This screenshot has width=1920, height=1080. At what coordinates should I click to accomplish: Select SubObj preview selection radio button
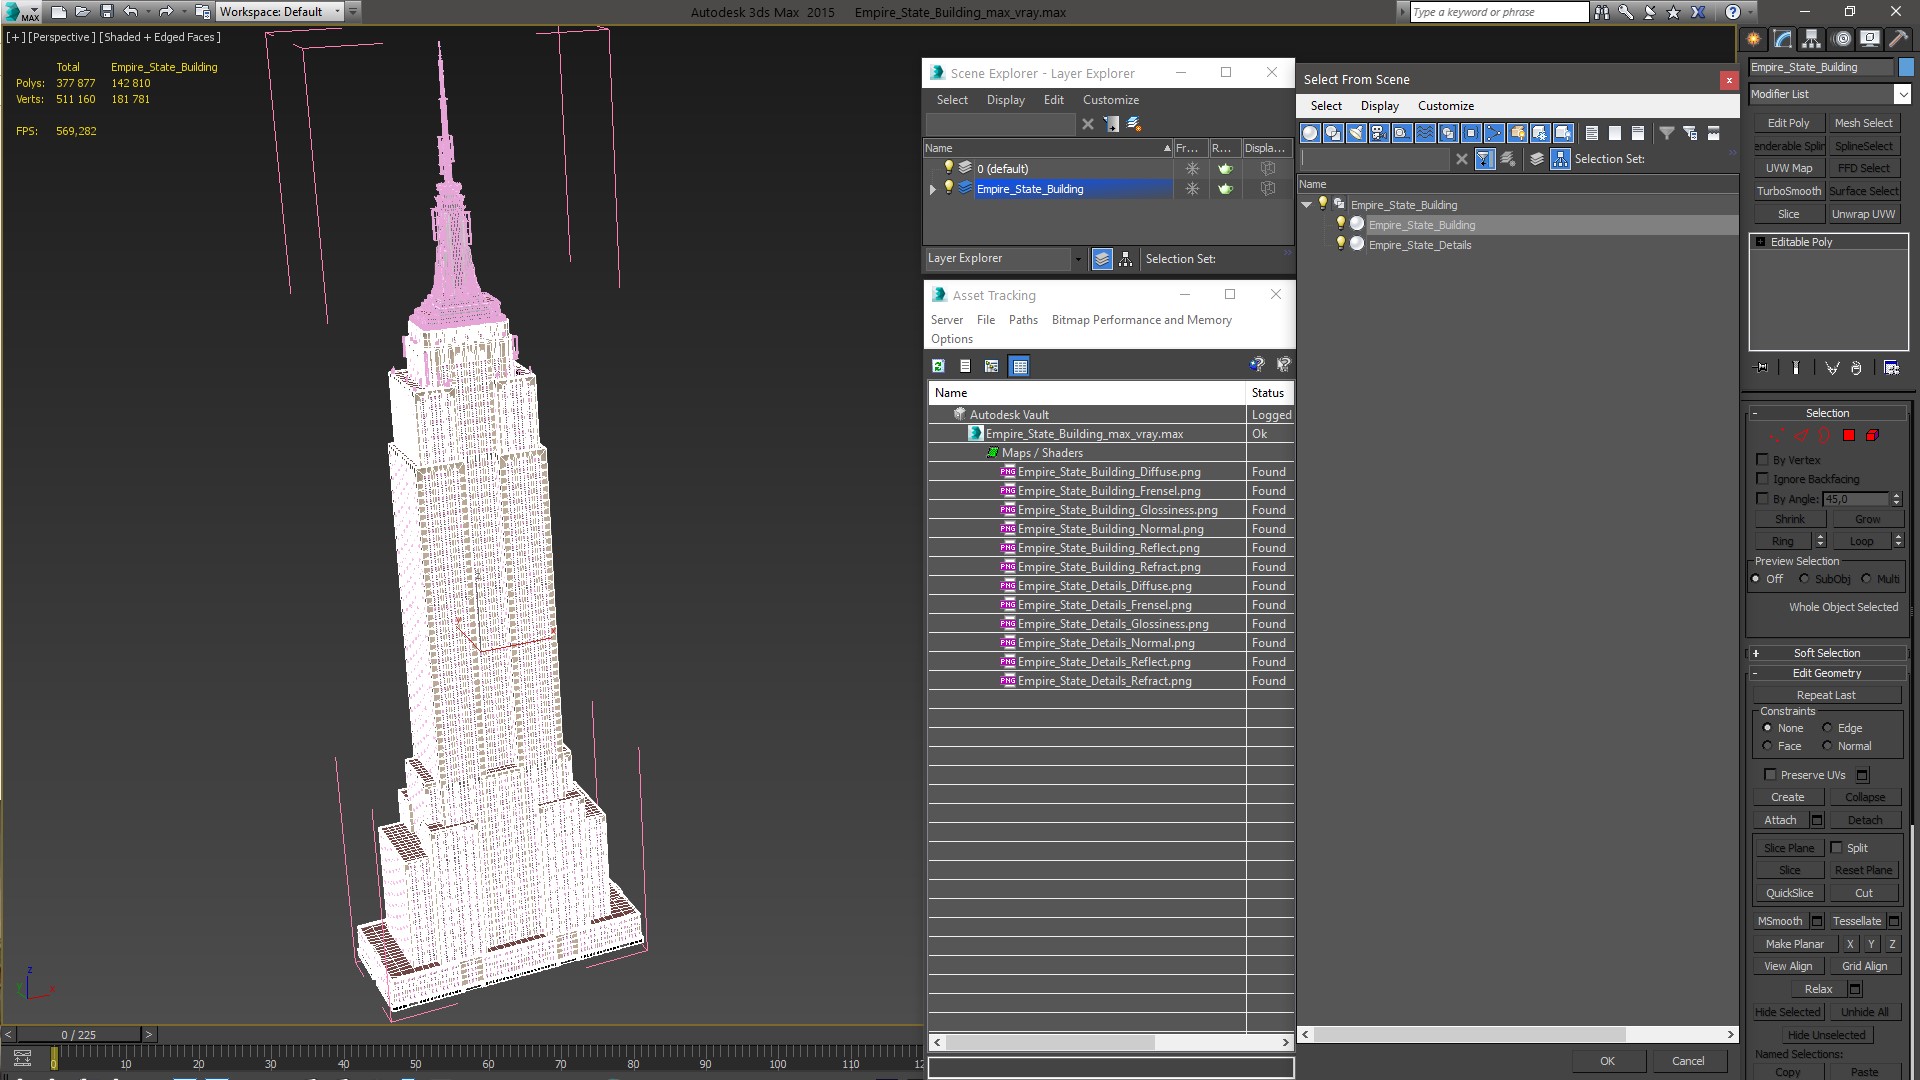[1805, 579]
